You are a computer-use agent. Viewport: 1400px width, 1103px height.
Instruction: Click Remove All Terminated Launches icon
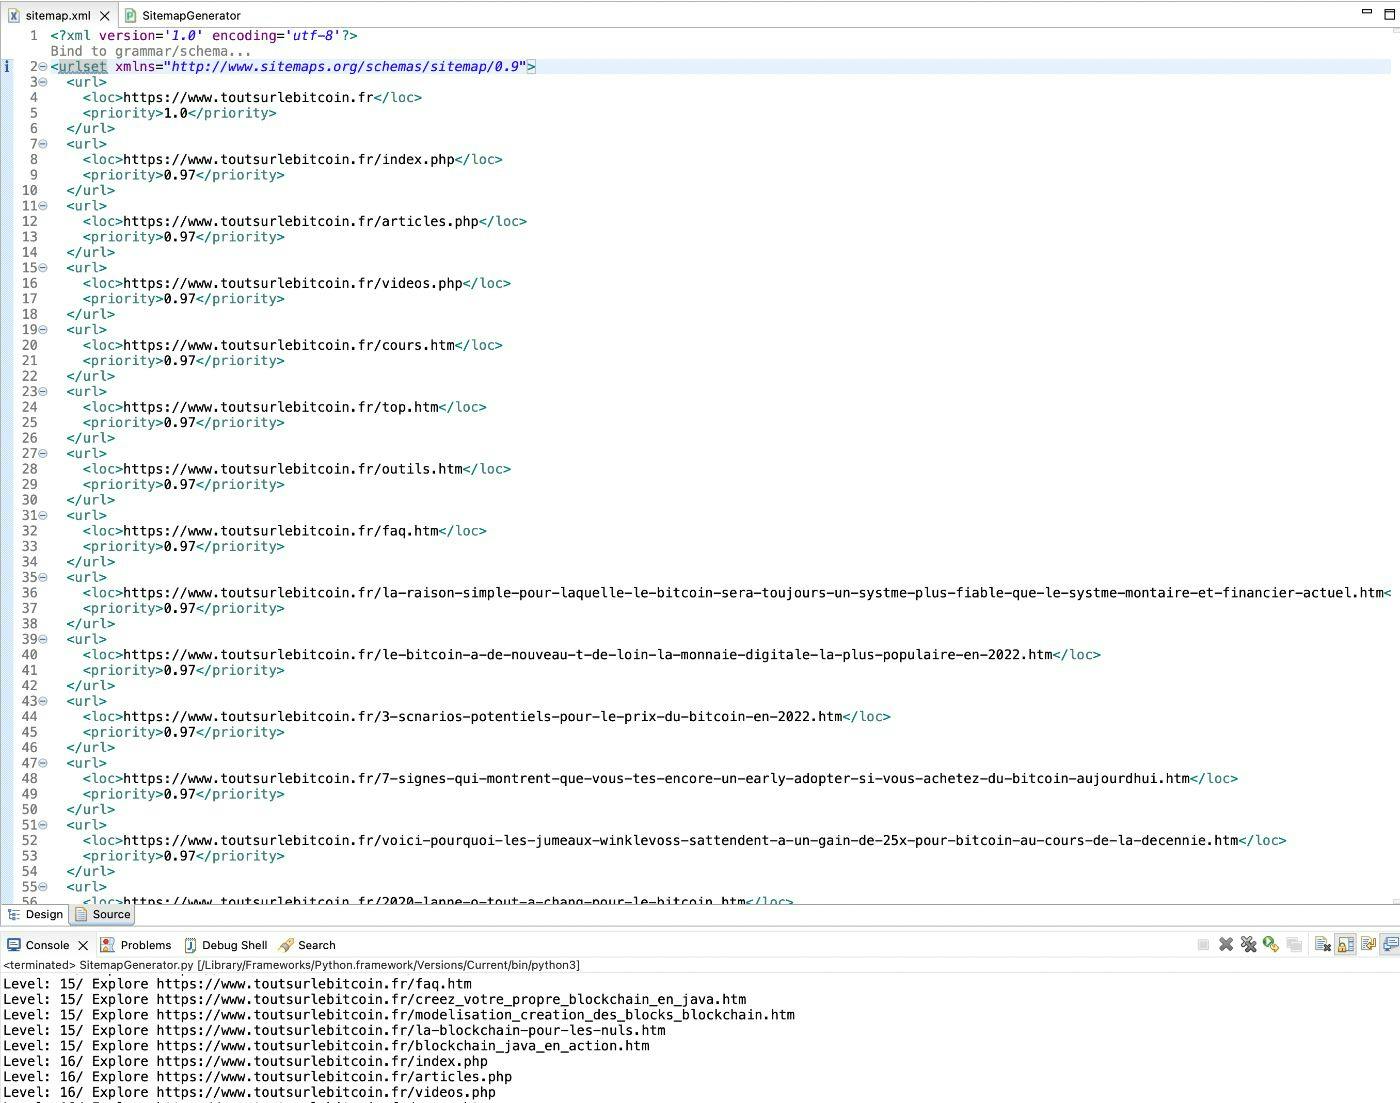(1248, 945)
